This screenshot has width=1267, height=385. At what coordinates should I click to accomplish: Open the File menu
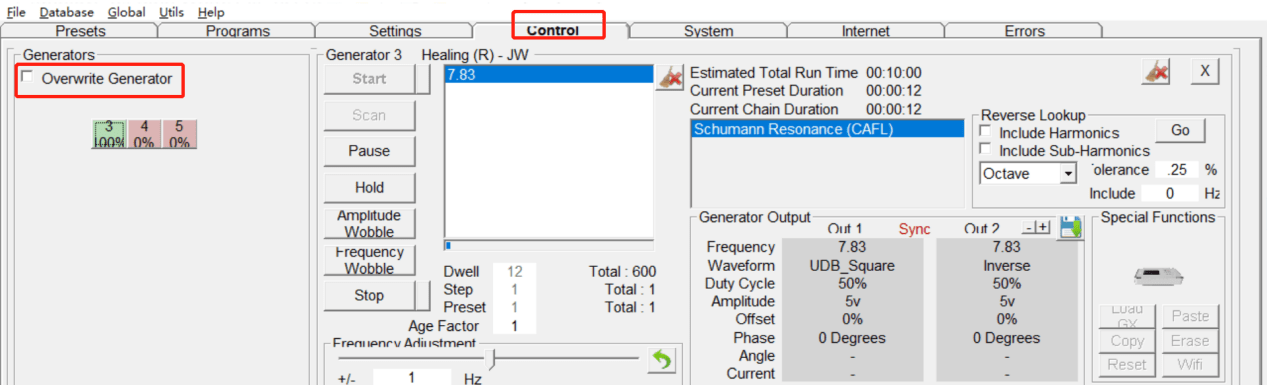pos(16,12)
